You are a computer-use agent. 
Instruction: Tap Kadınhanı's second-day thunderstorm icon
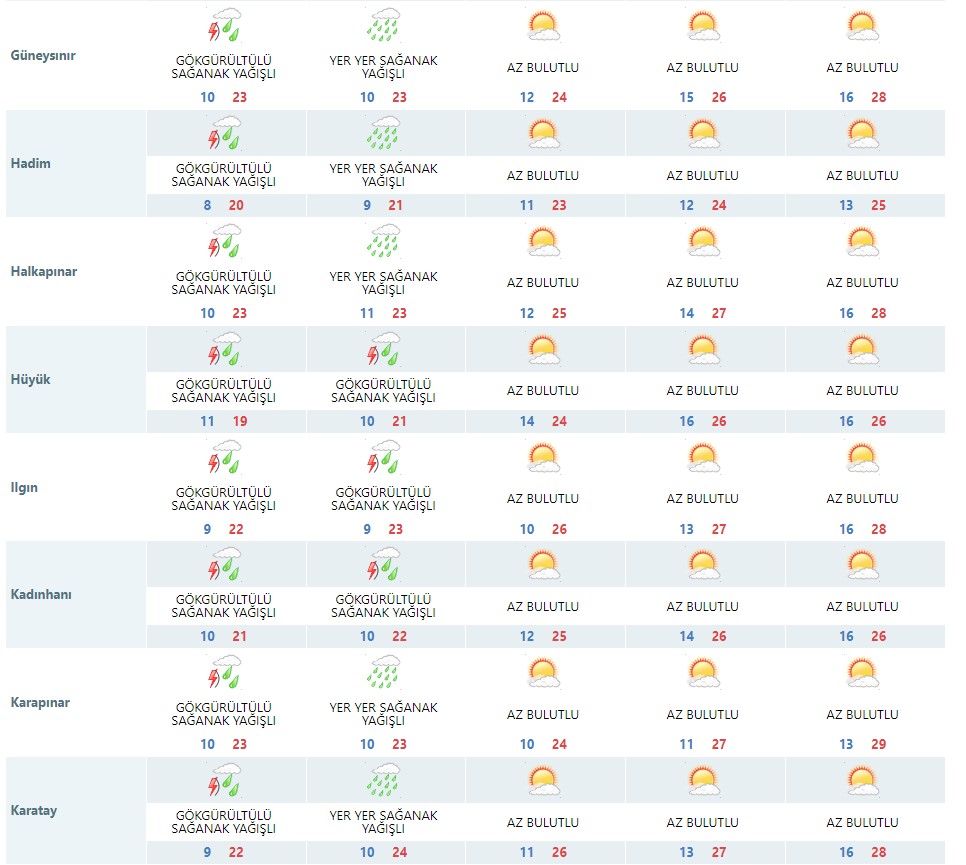point(383,564)
